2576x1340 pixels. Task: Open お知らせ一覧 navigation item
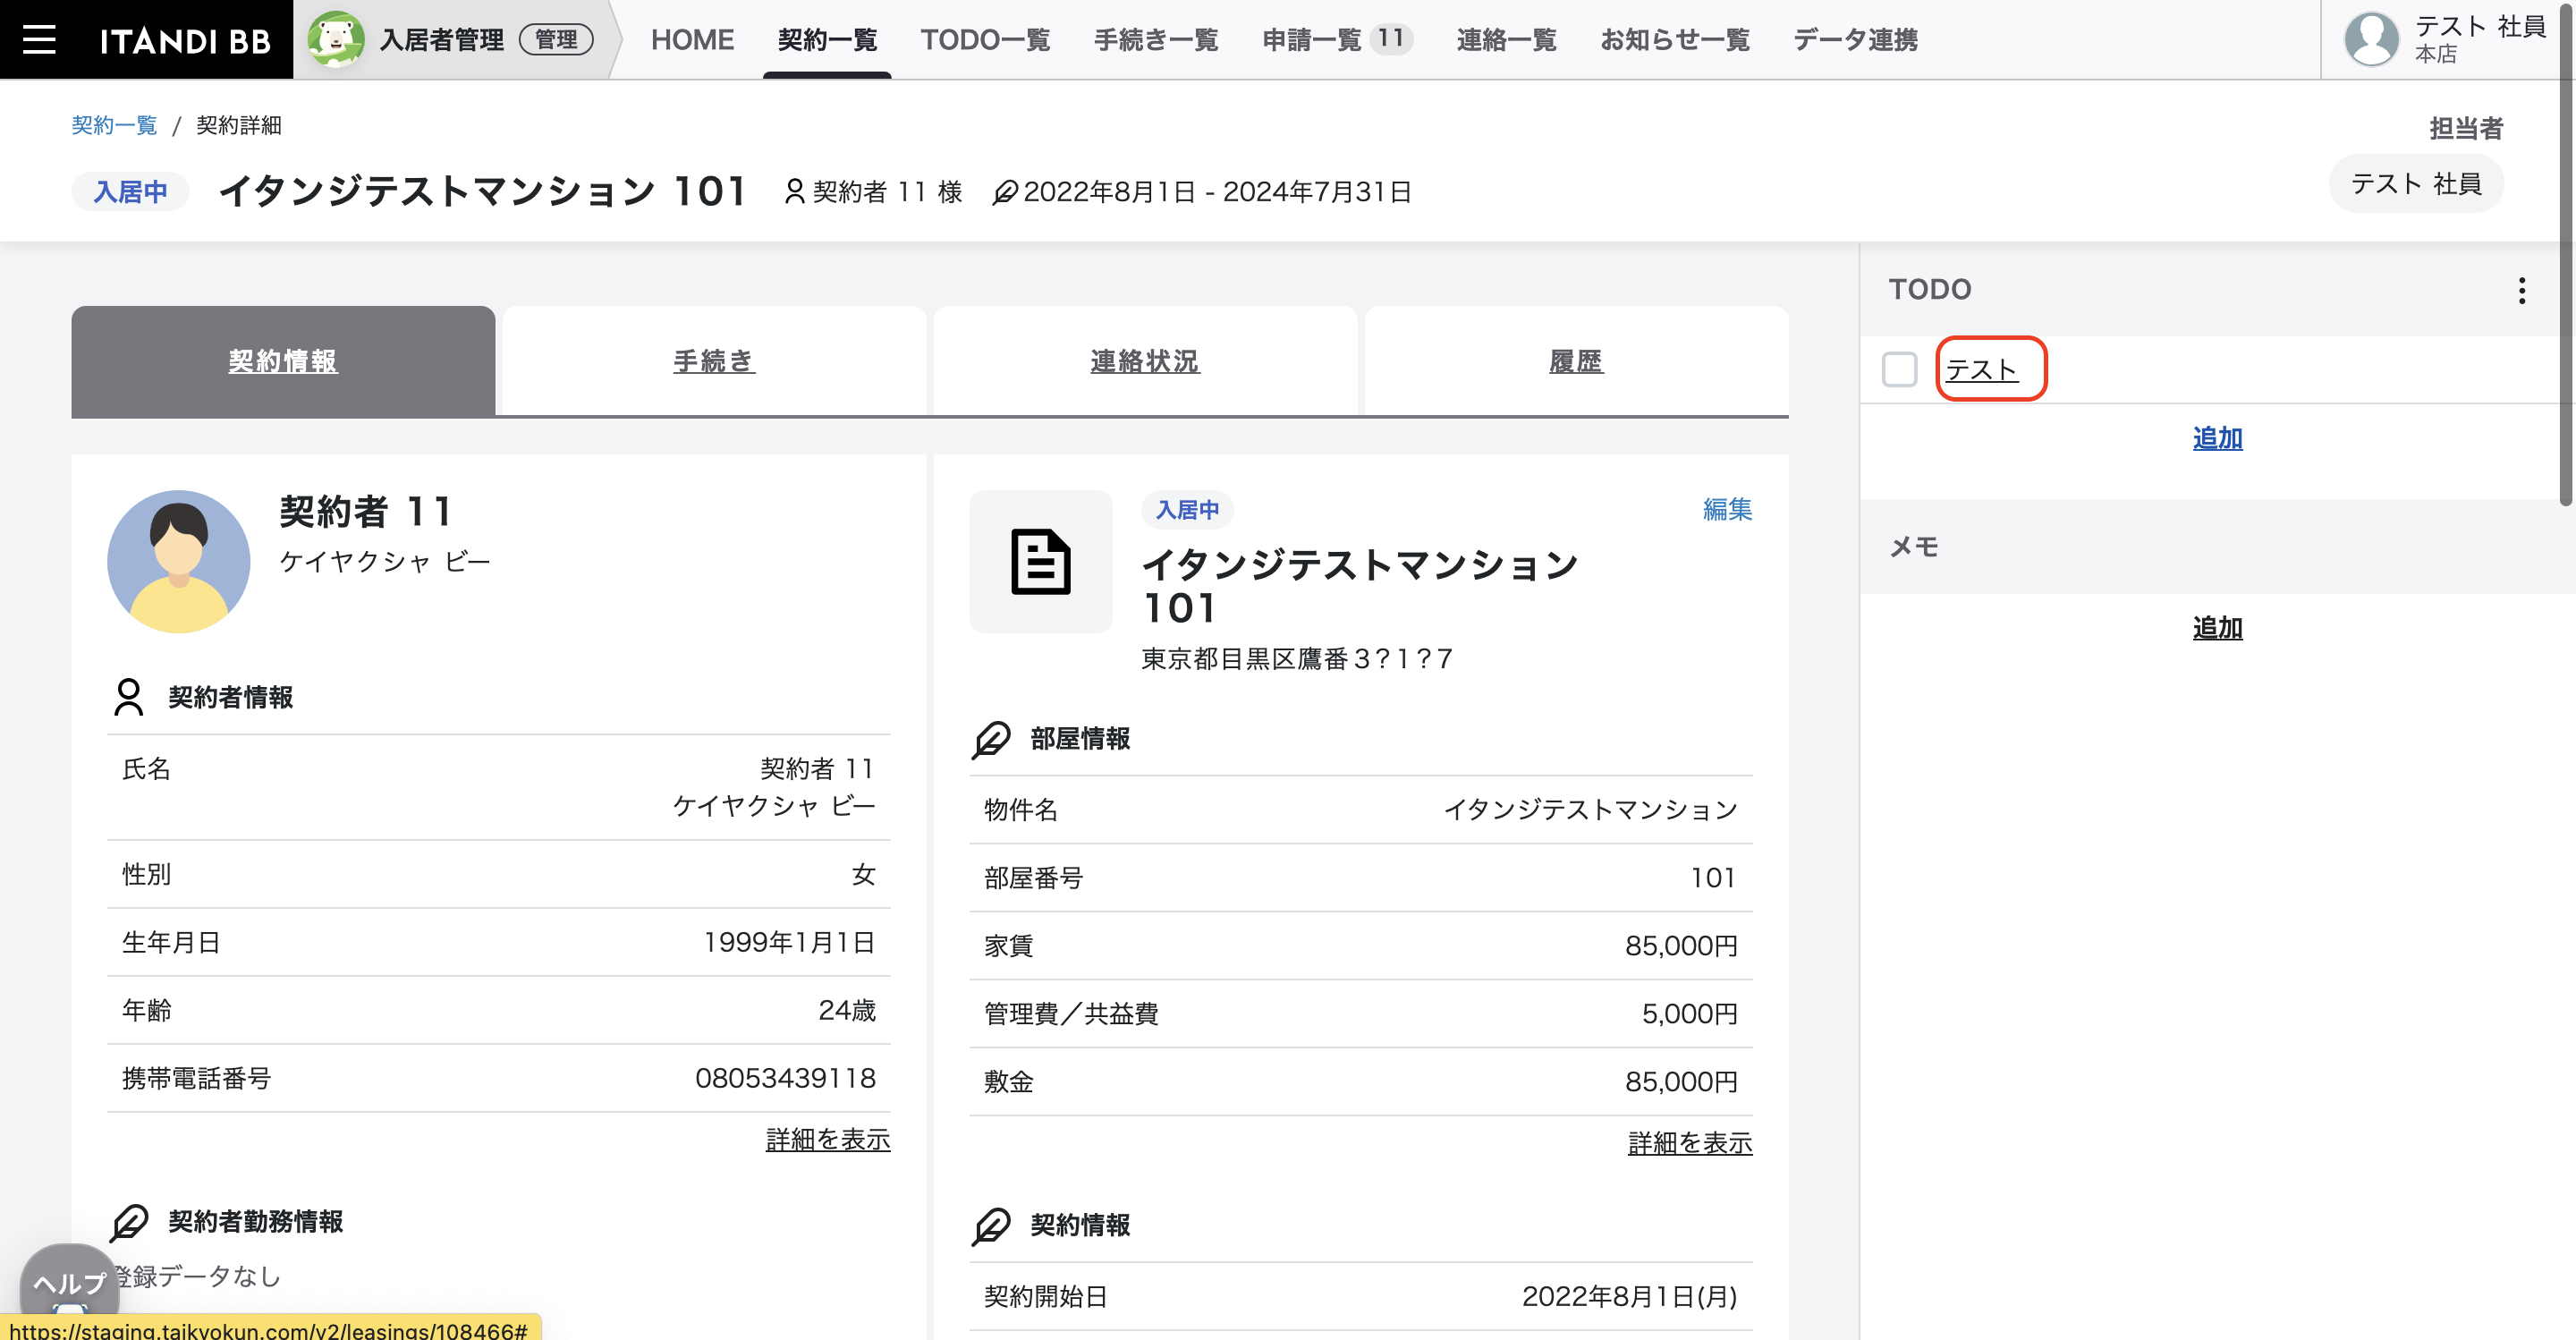(x=1675, y=40)
